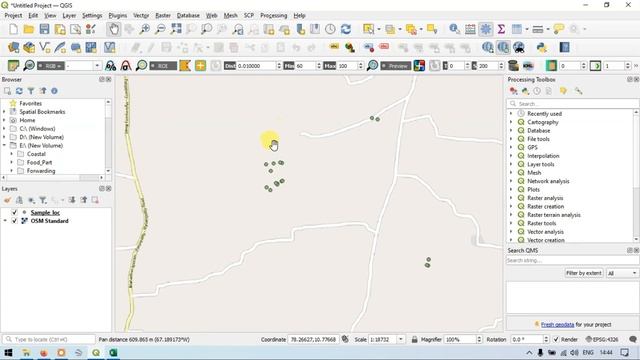
Task: Collapse the E:\ (New Volume) drive
Action: [4, 145]
